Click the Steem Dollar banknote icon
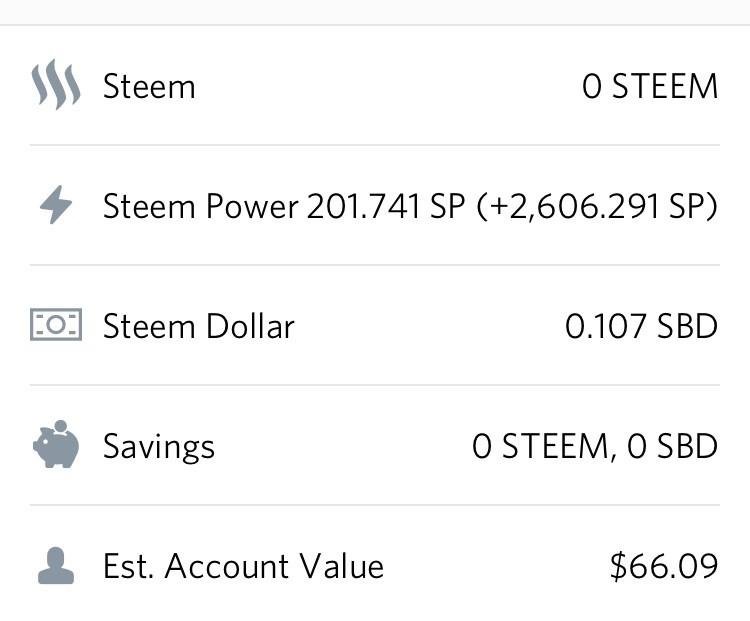750x621 pixels. 55,326
